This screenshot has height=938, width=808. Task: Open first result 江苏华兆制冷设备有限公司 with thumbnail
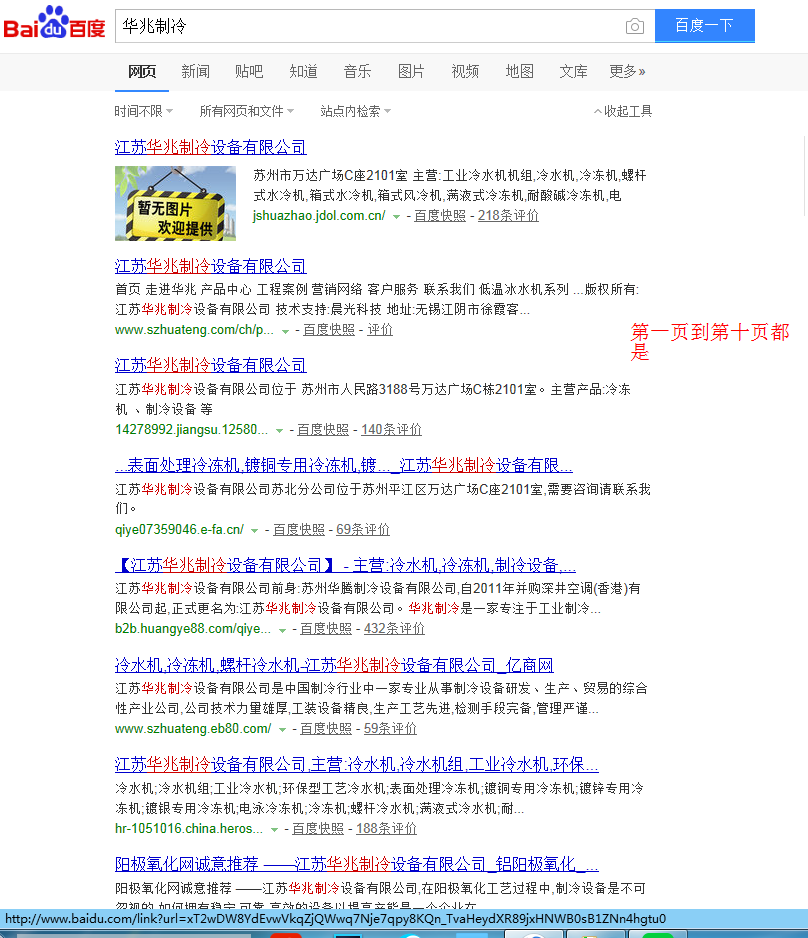[x=211, y=147]
